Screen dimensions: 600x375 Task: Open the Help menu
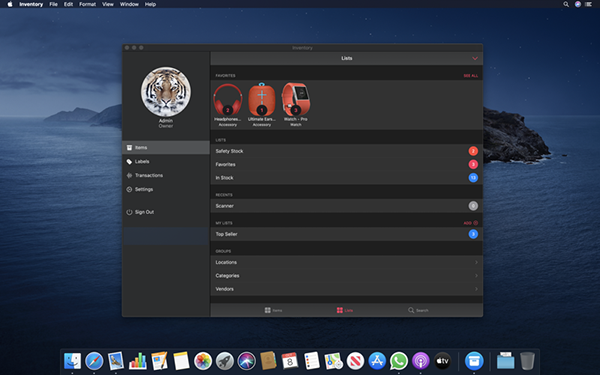(x=150, y=4)
